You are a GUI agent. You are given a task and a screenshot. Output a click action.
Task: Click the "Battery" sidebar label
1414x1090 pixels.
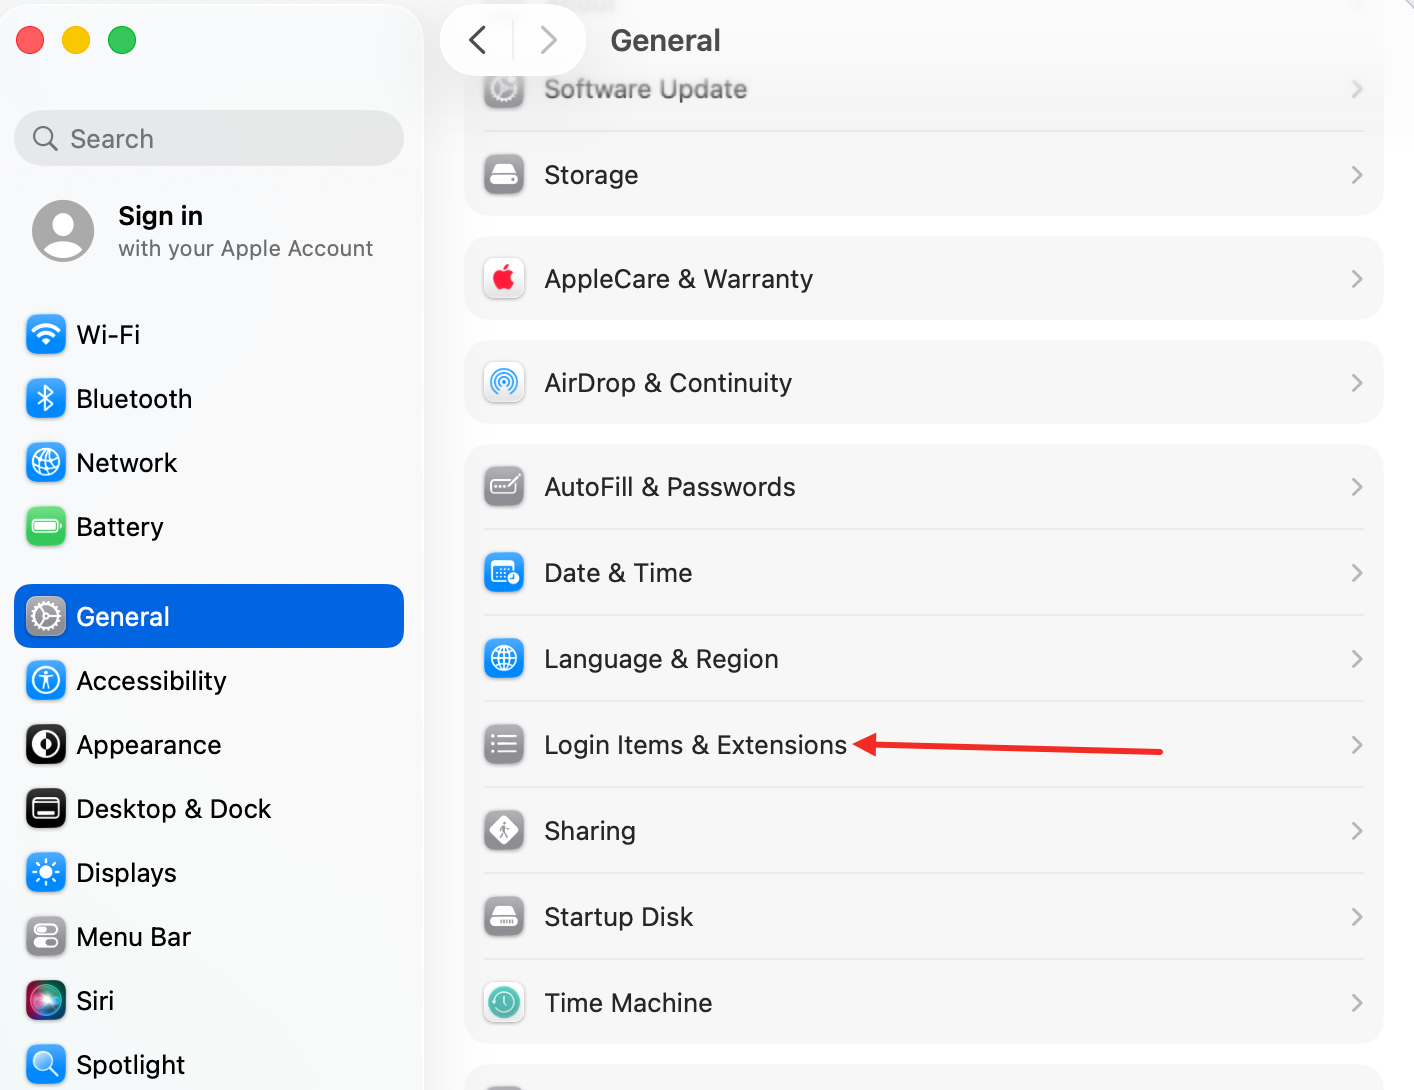click(120, 527)
